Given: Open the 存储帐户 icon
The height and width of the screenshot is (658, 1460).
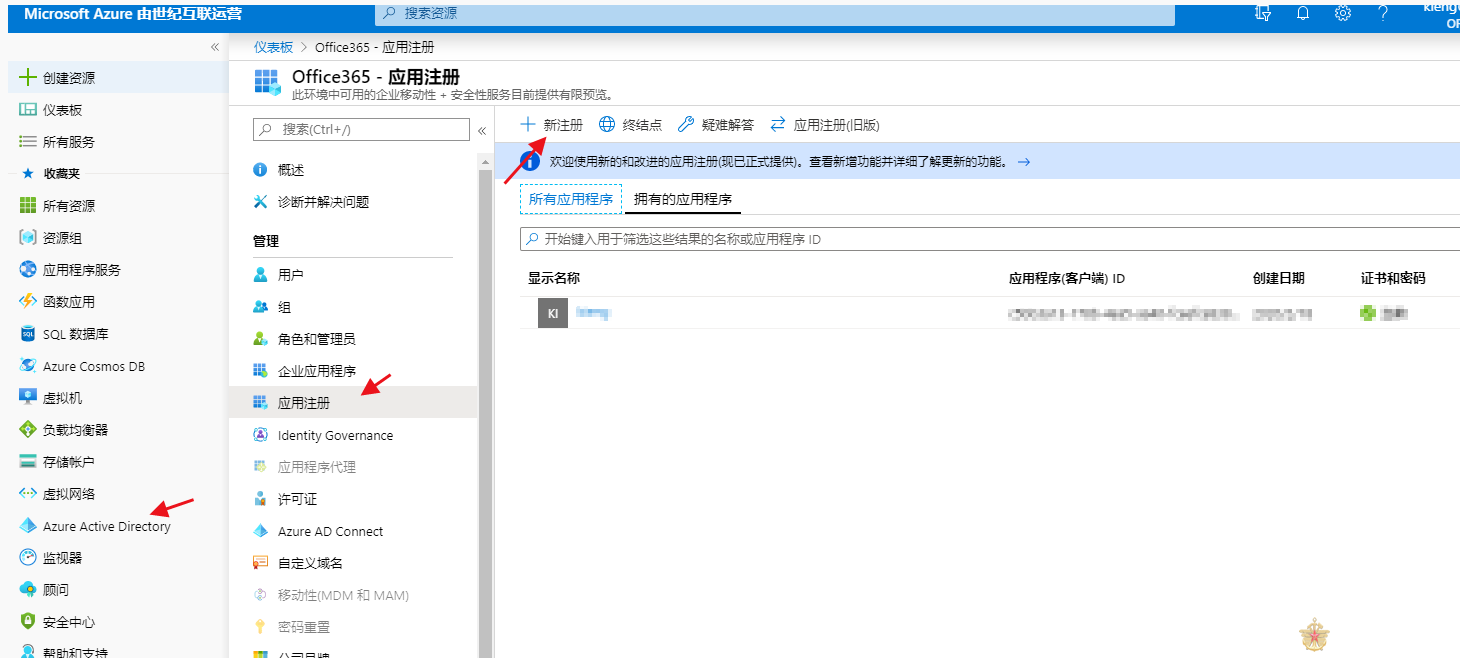Looking at the screenshot, I should click(x=28, y=462).
